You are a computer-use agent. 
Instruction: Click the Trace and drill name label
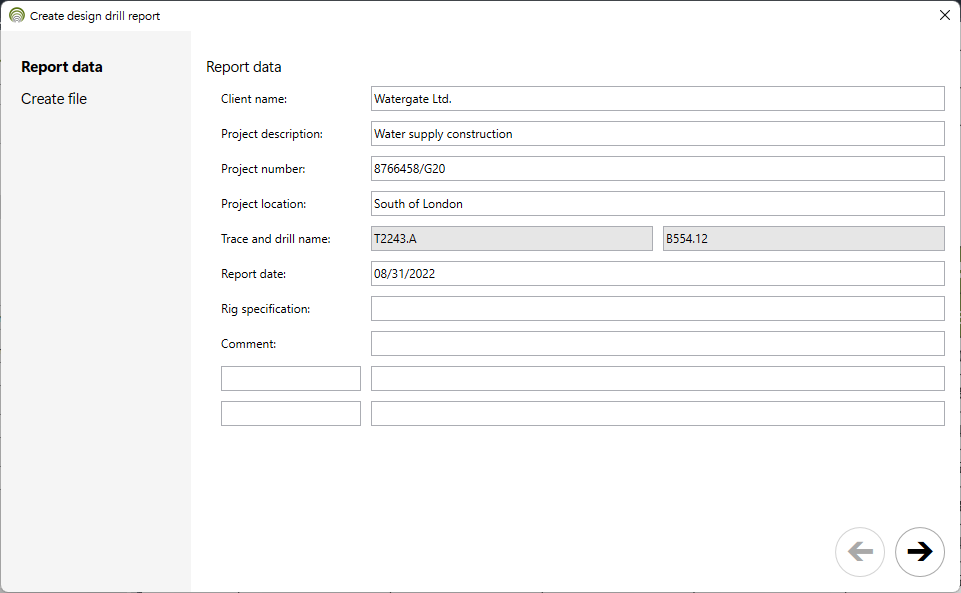point(276,238)
